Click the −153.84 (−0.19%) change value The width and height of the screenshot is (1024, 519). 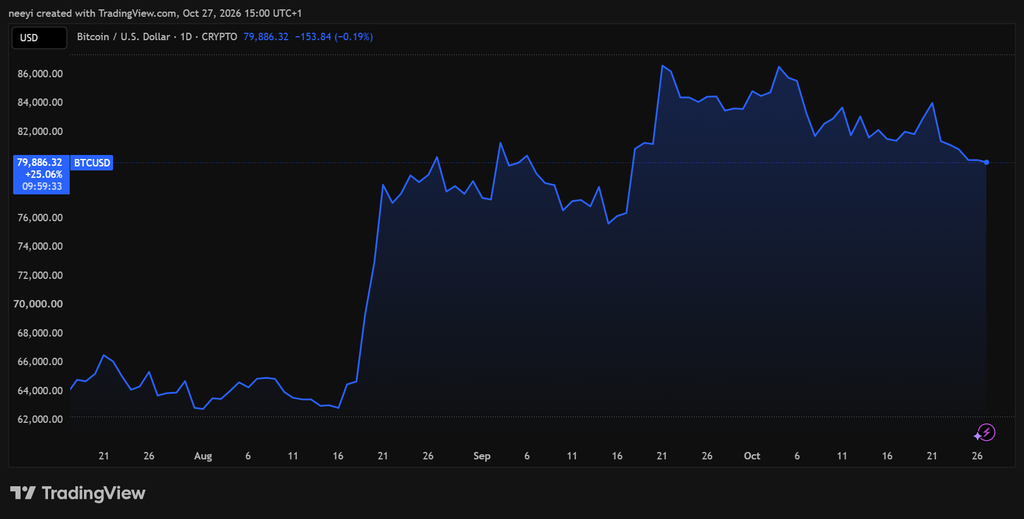tap(334, 37)
